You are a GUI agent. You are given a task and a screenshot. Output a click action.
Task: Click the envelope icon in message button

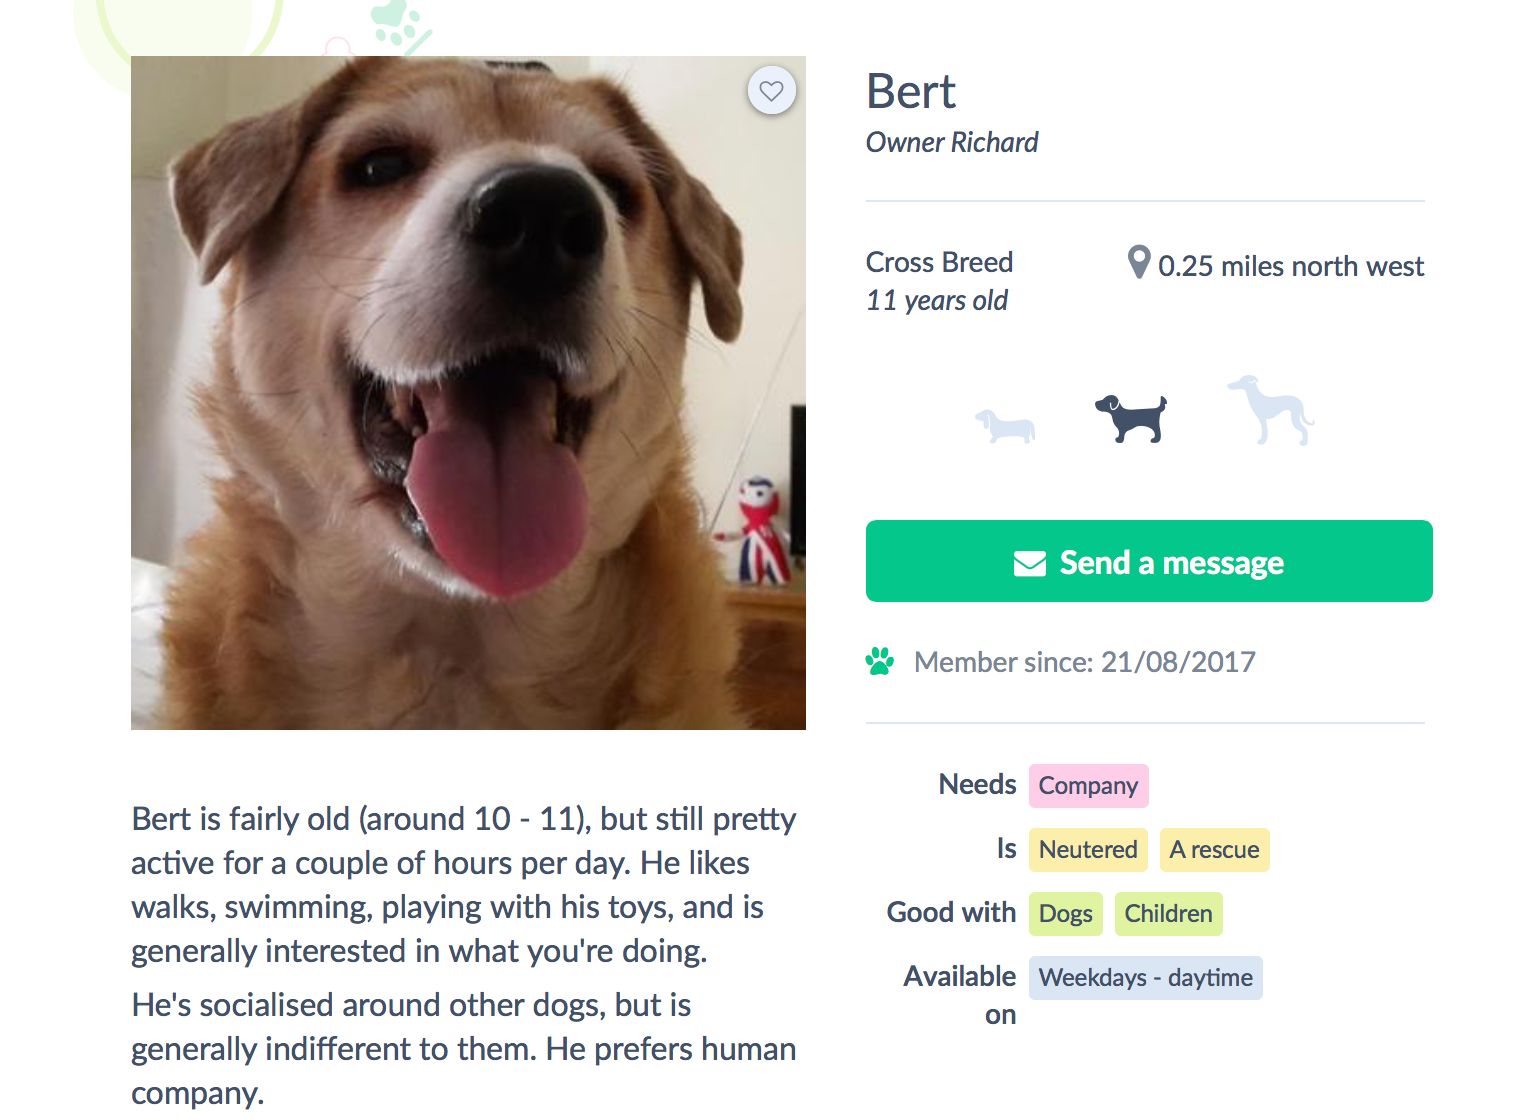1030,563
